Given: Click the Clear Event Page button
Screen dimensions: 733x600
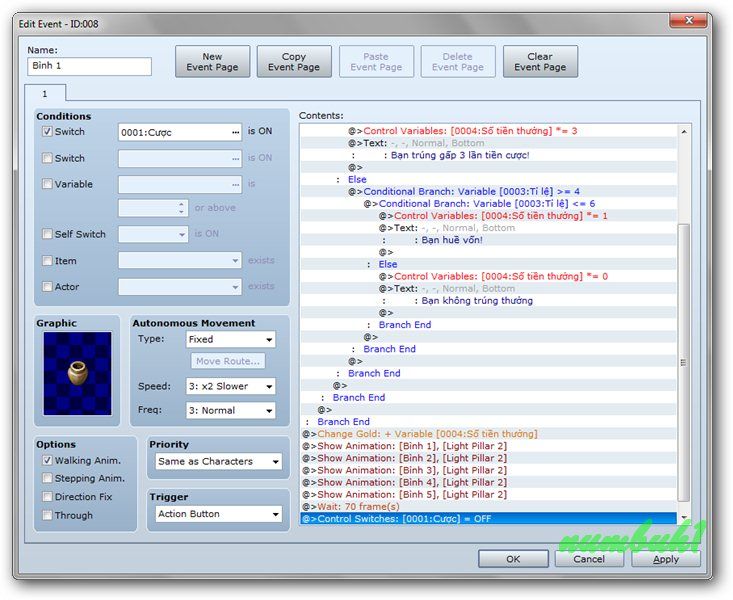Looking at the screenshot, I should point(540,62).
